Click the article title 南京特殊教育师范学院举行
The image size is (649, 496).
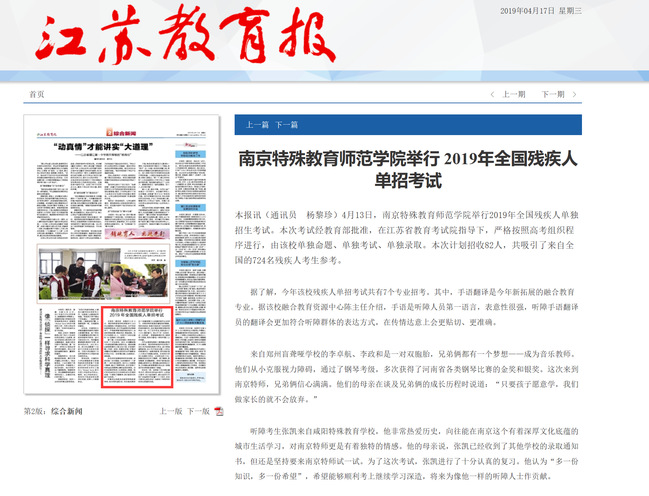click(408, 169)
